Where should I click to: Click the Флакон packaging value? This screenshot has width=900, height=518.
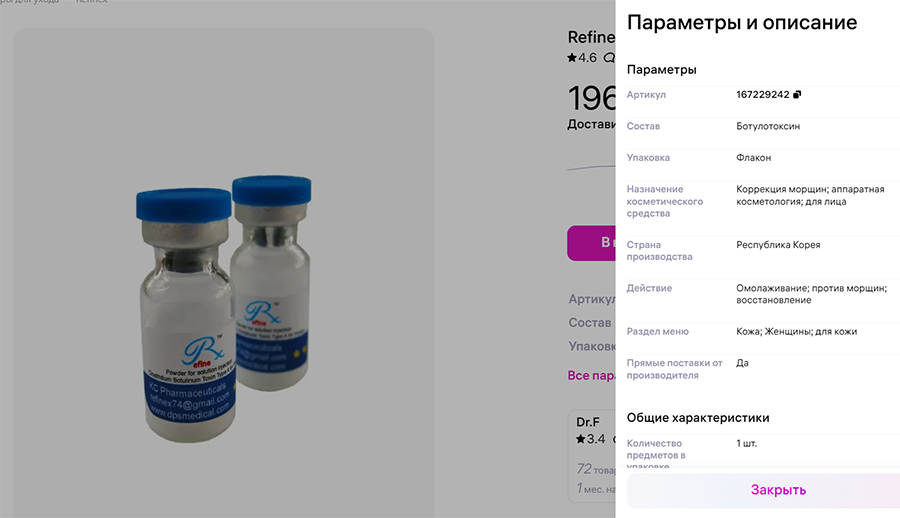754,158
